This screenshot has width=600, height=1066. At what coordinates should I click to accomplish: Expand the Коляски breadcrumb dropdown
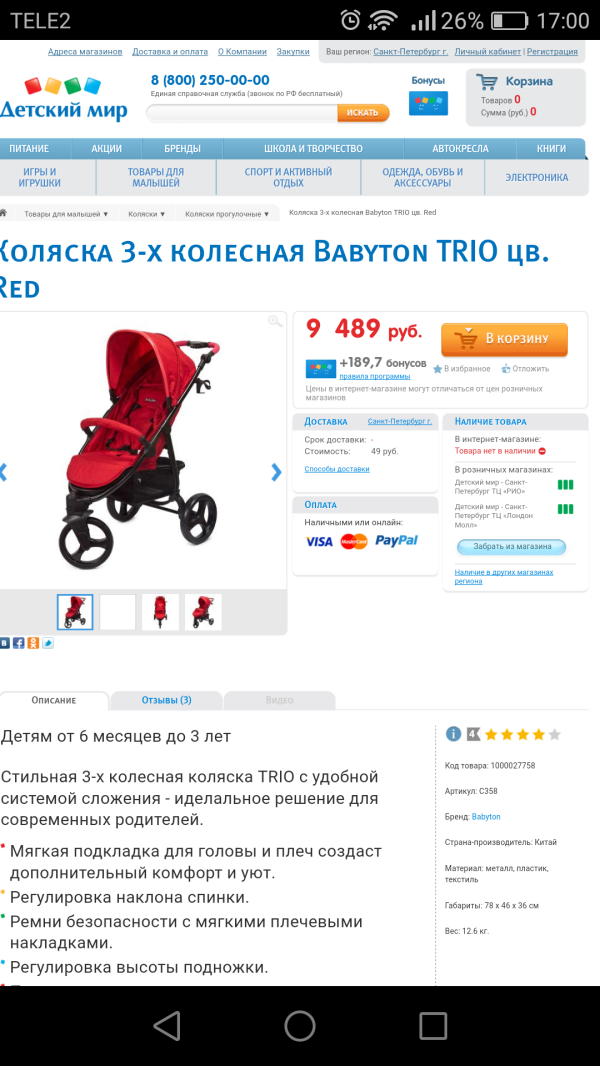[x=147, y=214]
